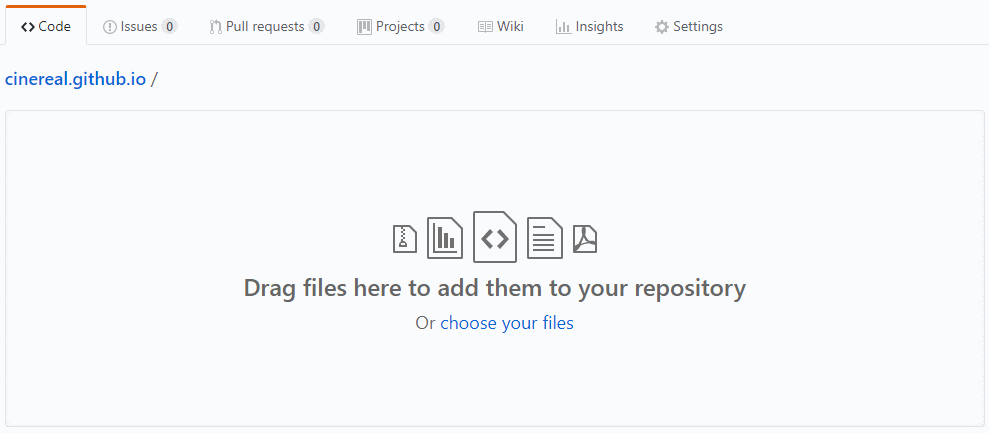Follow the cinereal.github.io breadcrumb link
Image resolution: width=989 pixels, height=433 pixels.
[76, 80]
